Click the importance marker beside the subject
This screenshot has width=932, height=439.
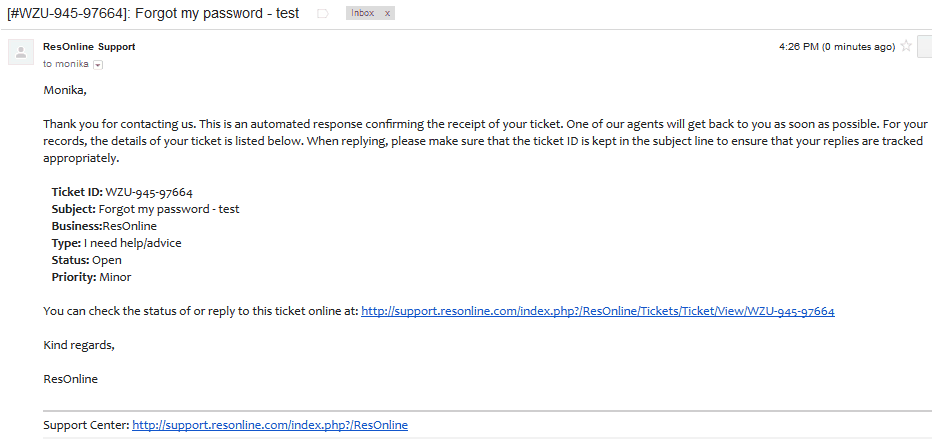pos(323,13)
